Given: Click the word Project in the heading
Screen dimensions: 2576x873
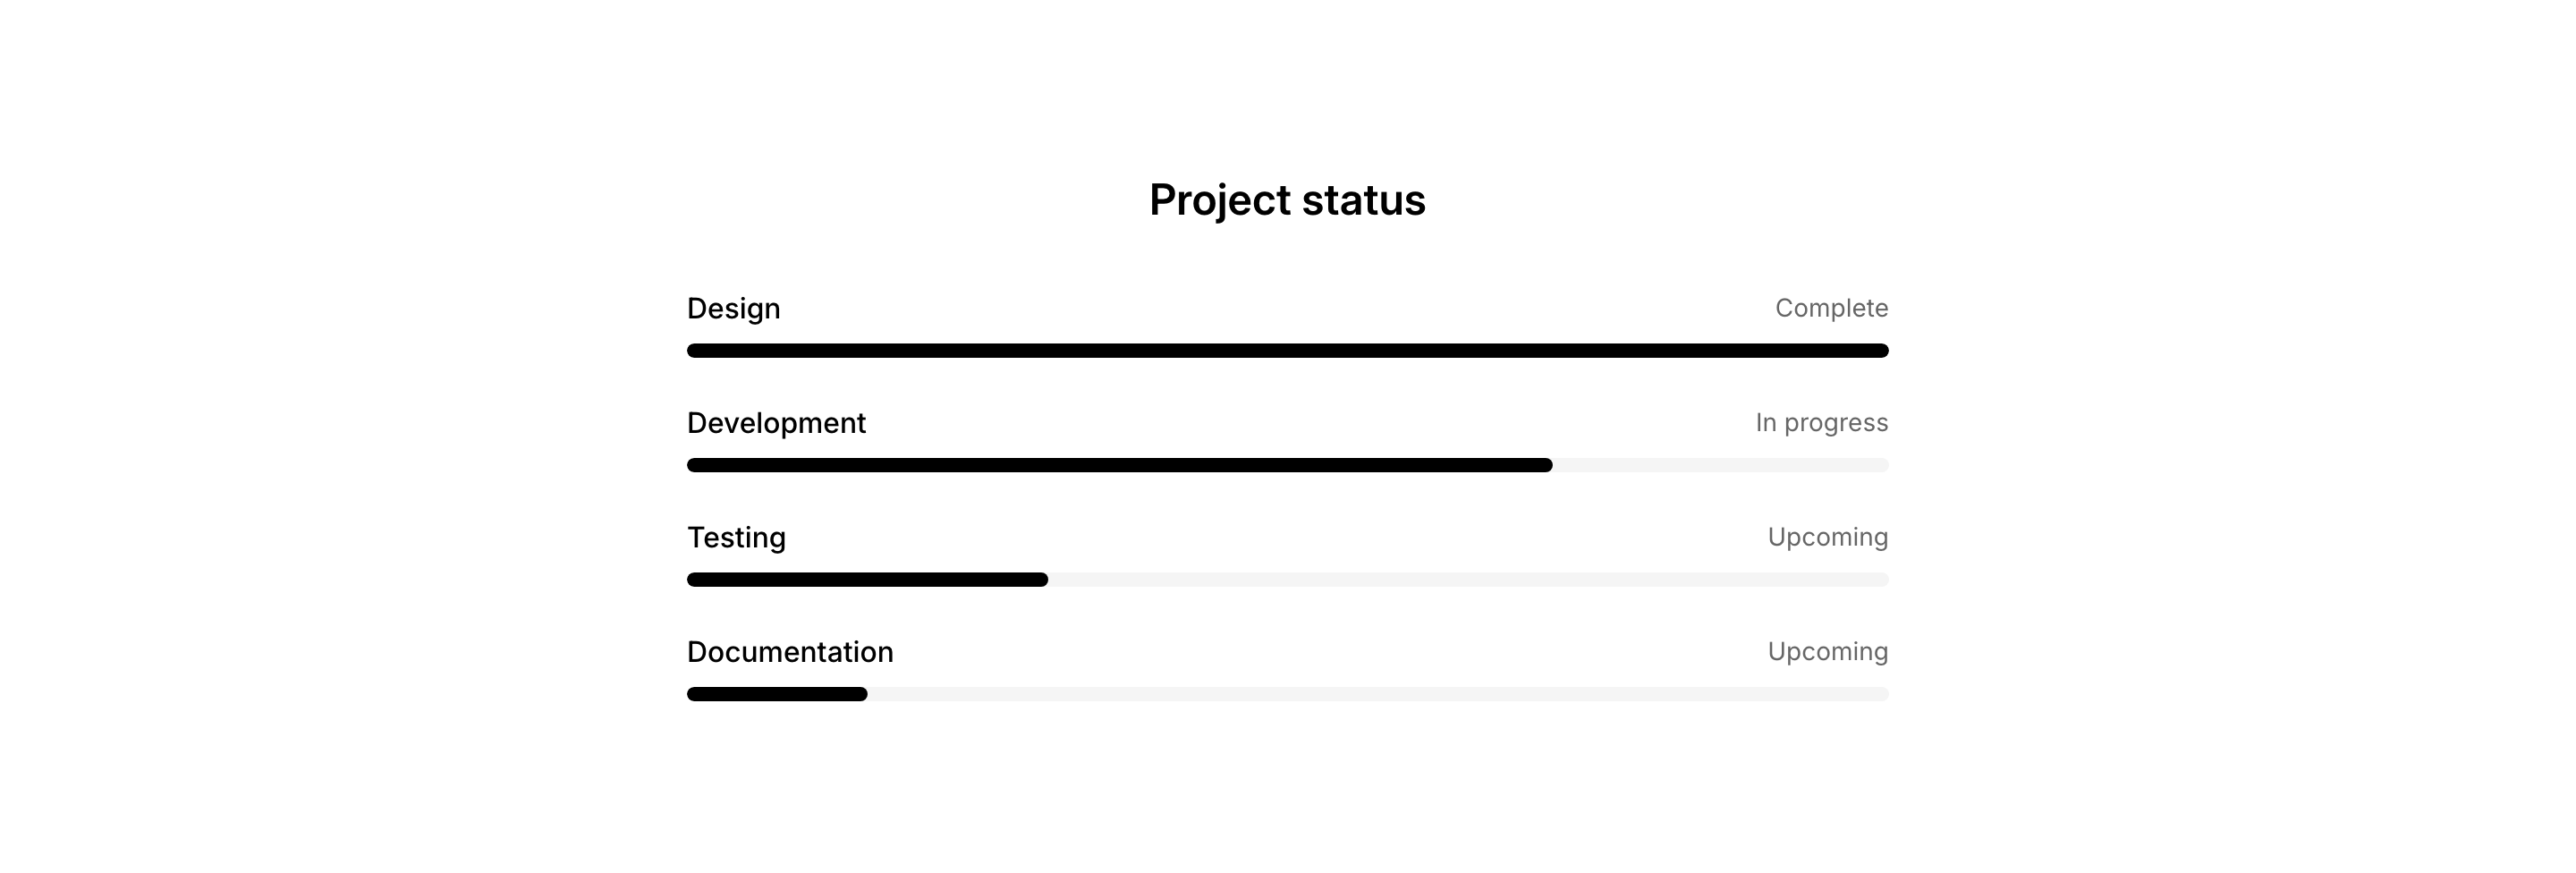Looking at the screenshot, I should point(1219,200).
